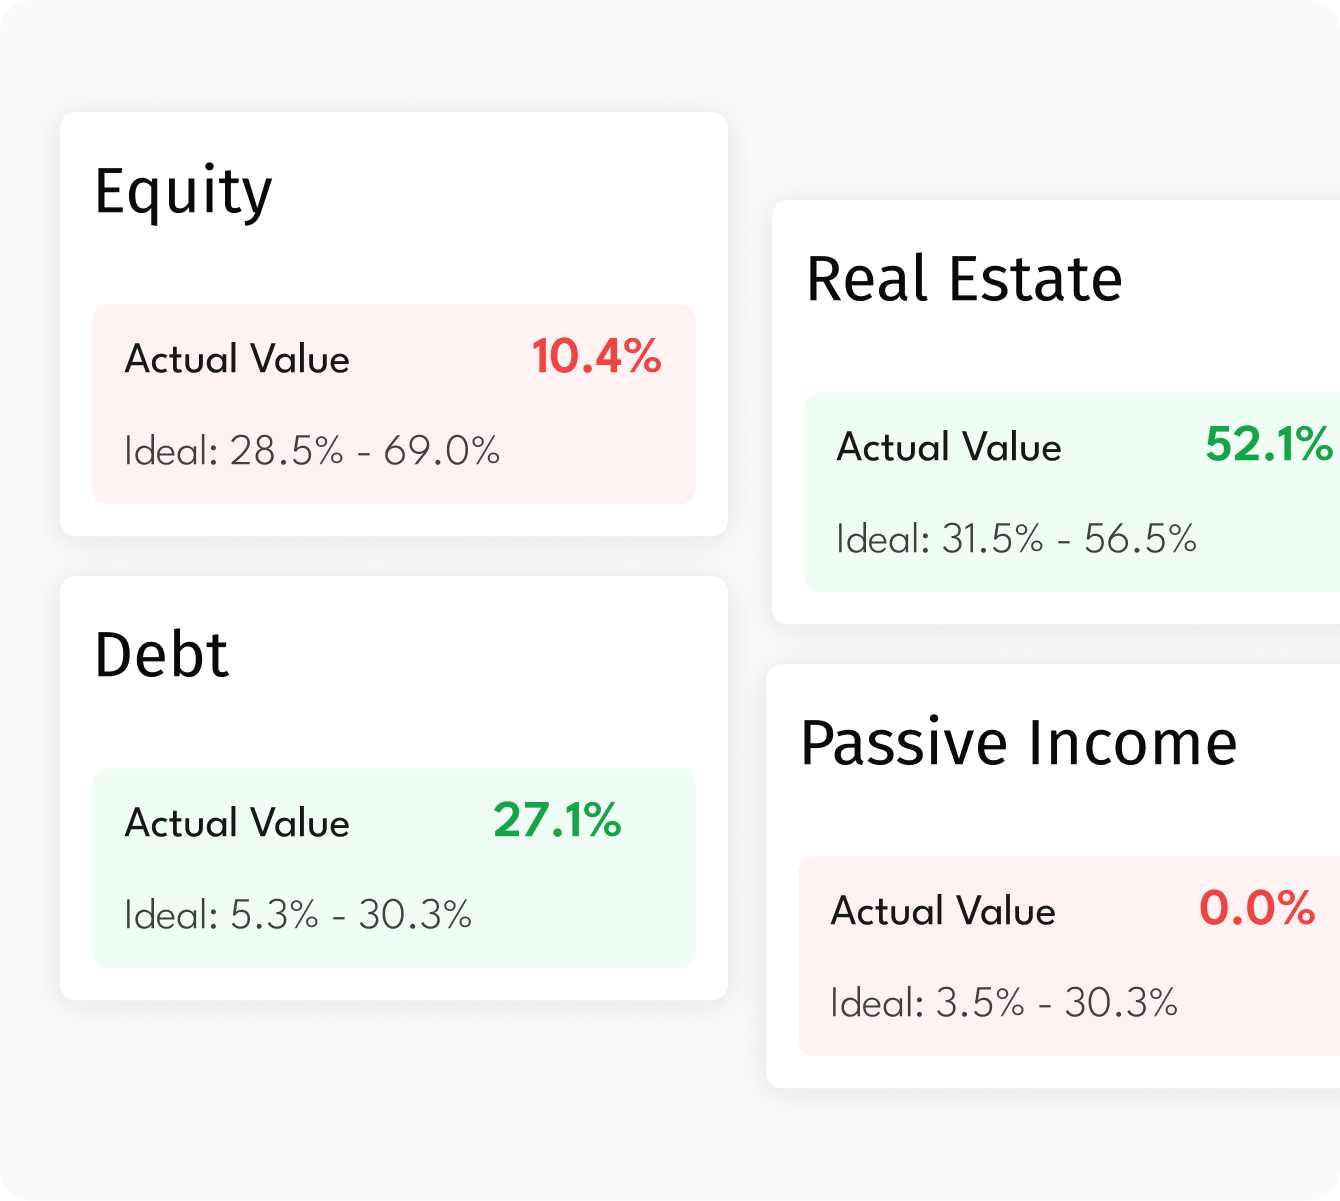The height and width of the screenshot is (1201, 1340).
Task: Click the Actual Value label under Debt
Action: tap(237, 822)
